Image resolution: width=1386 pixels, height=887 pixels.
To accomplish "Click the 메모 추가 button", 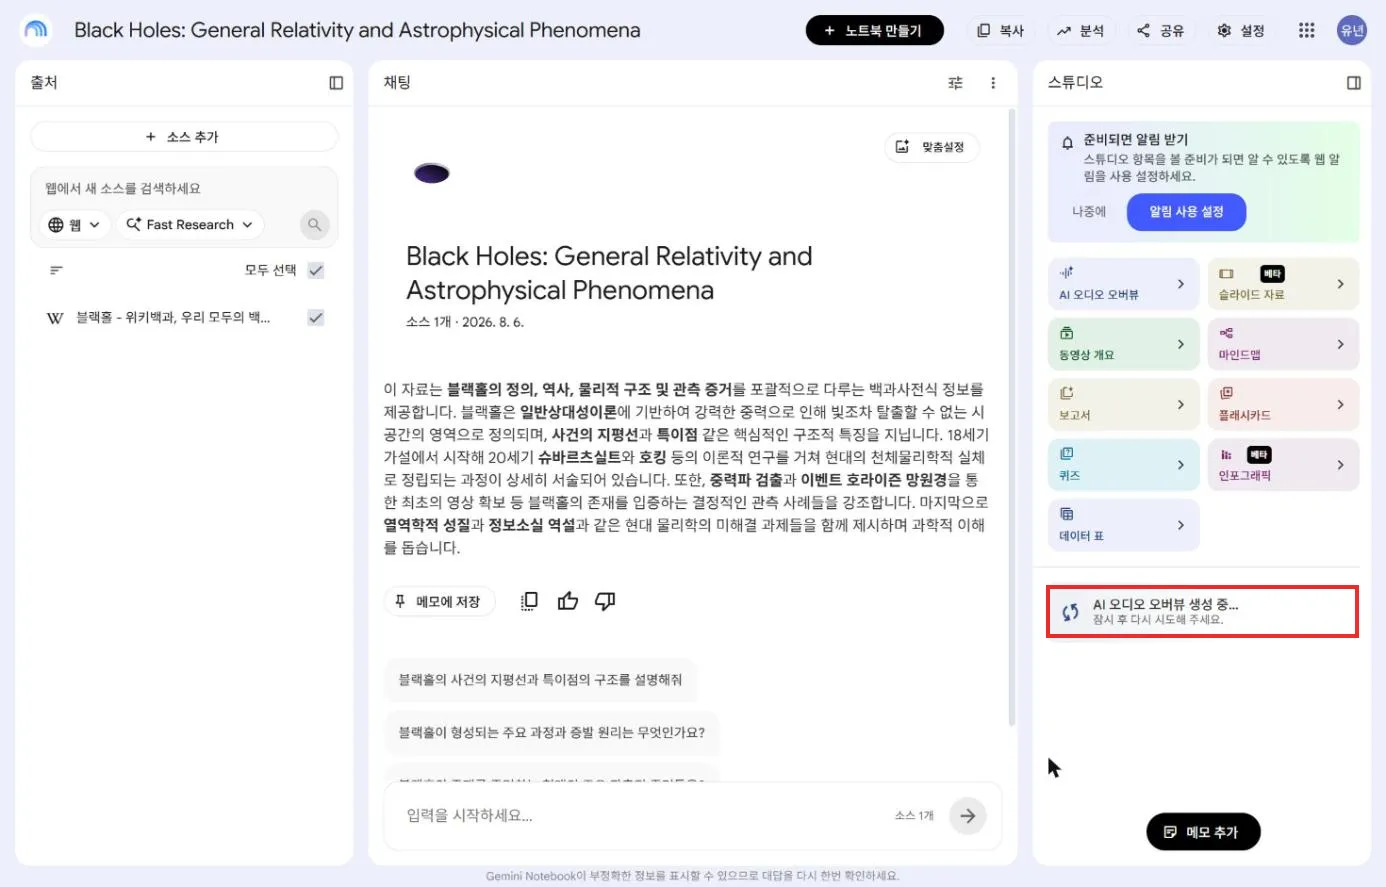I will click(x=1203, y=832).
